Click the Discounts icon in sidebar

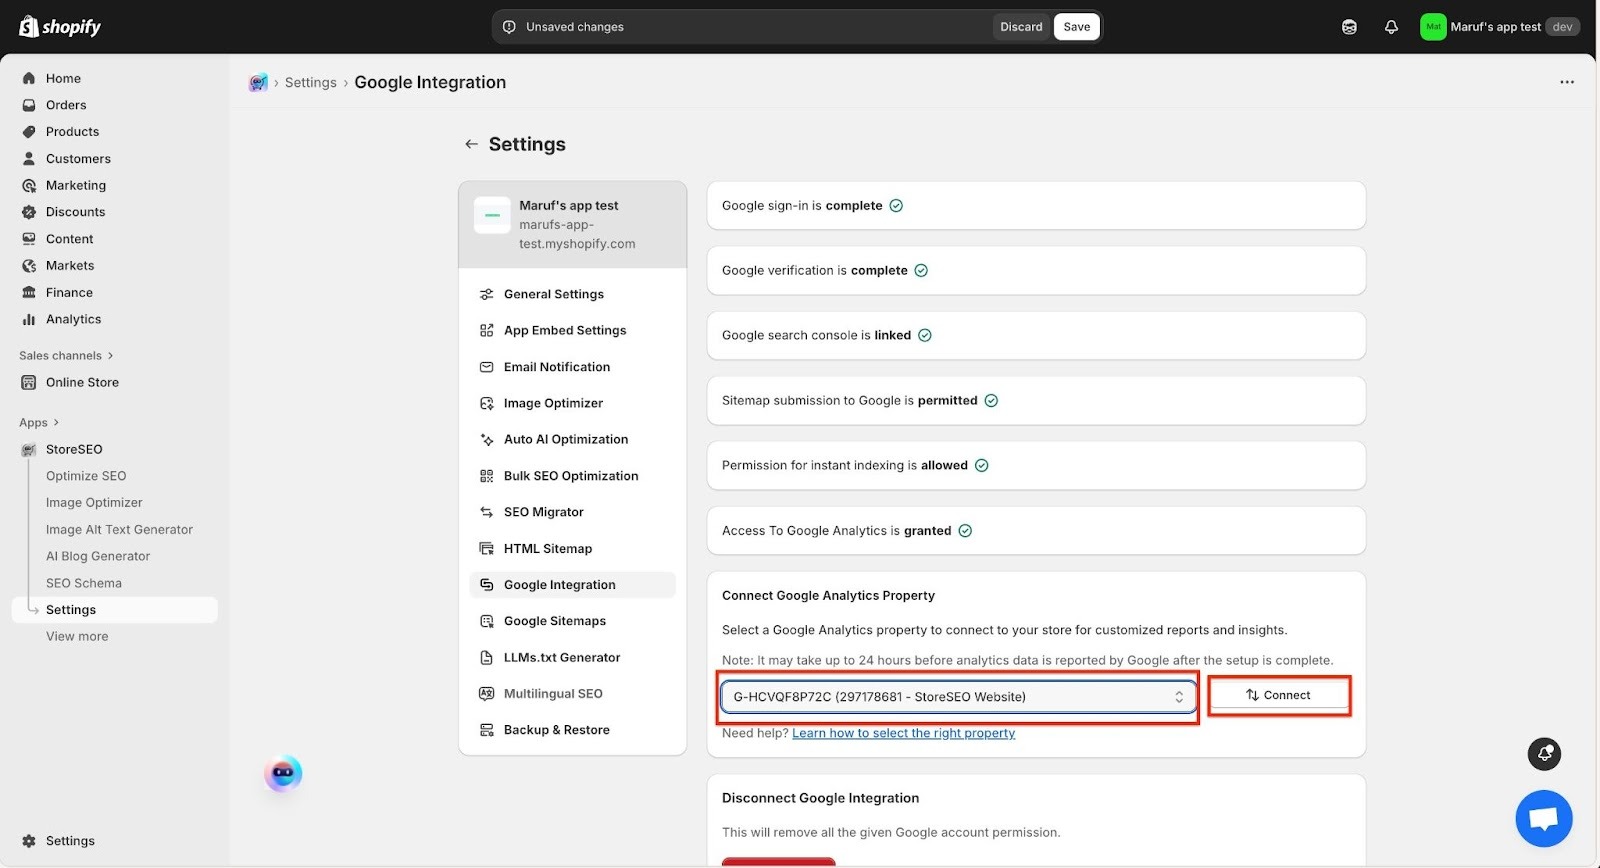point(29,212)
